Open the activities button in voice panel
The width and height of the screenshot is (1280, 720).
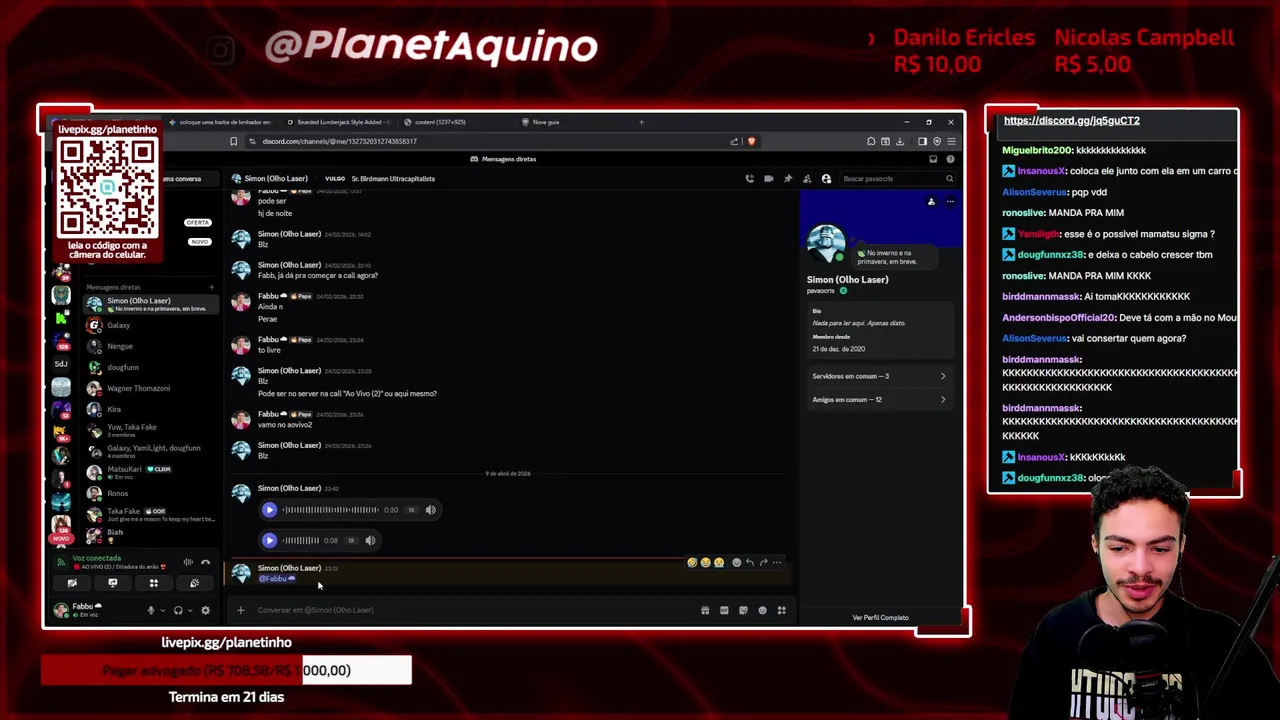tap(154, 583)
